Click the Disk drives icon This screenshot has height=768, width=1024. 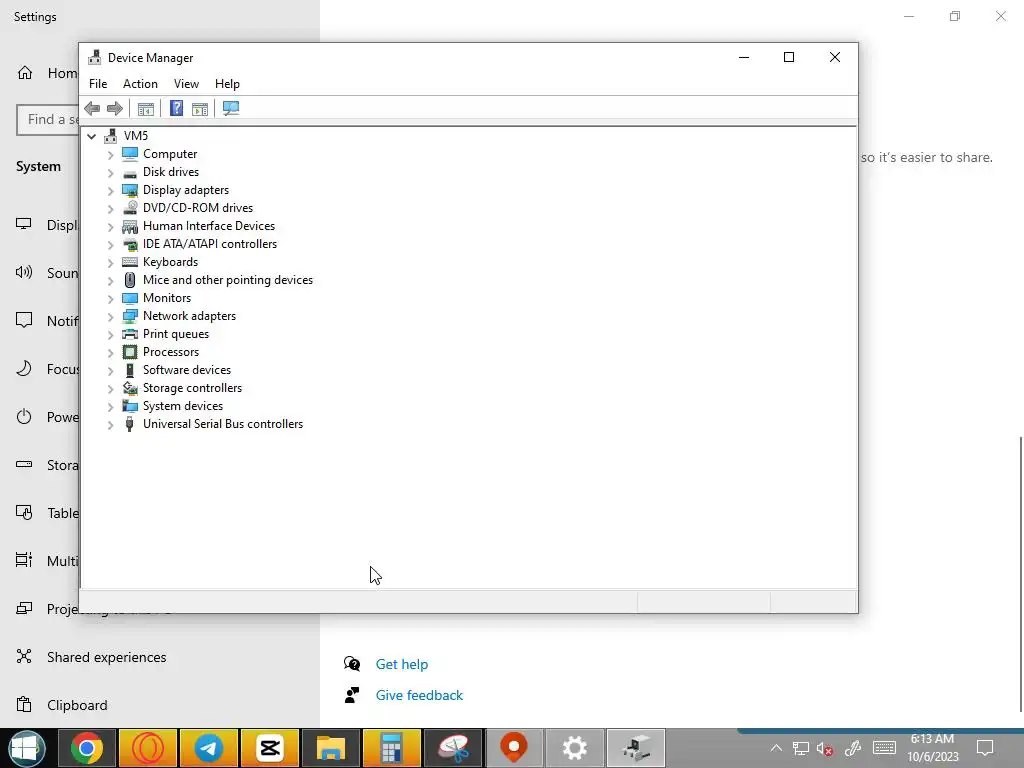130,172
